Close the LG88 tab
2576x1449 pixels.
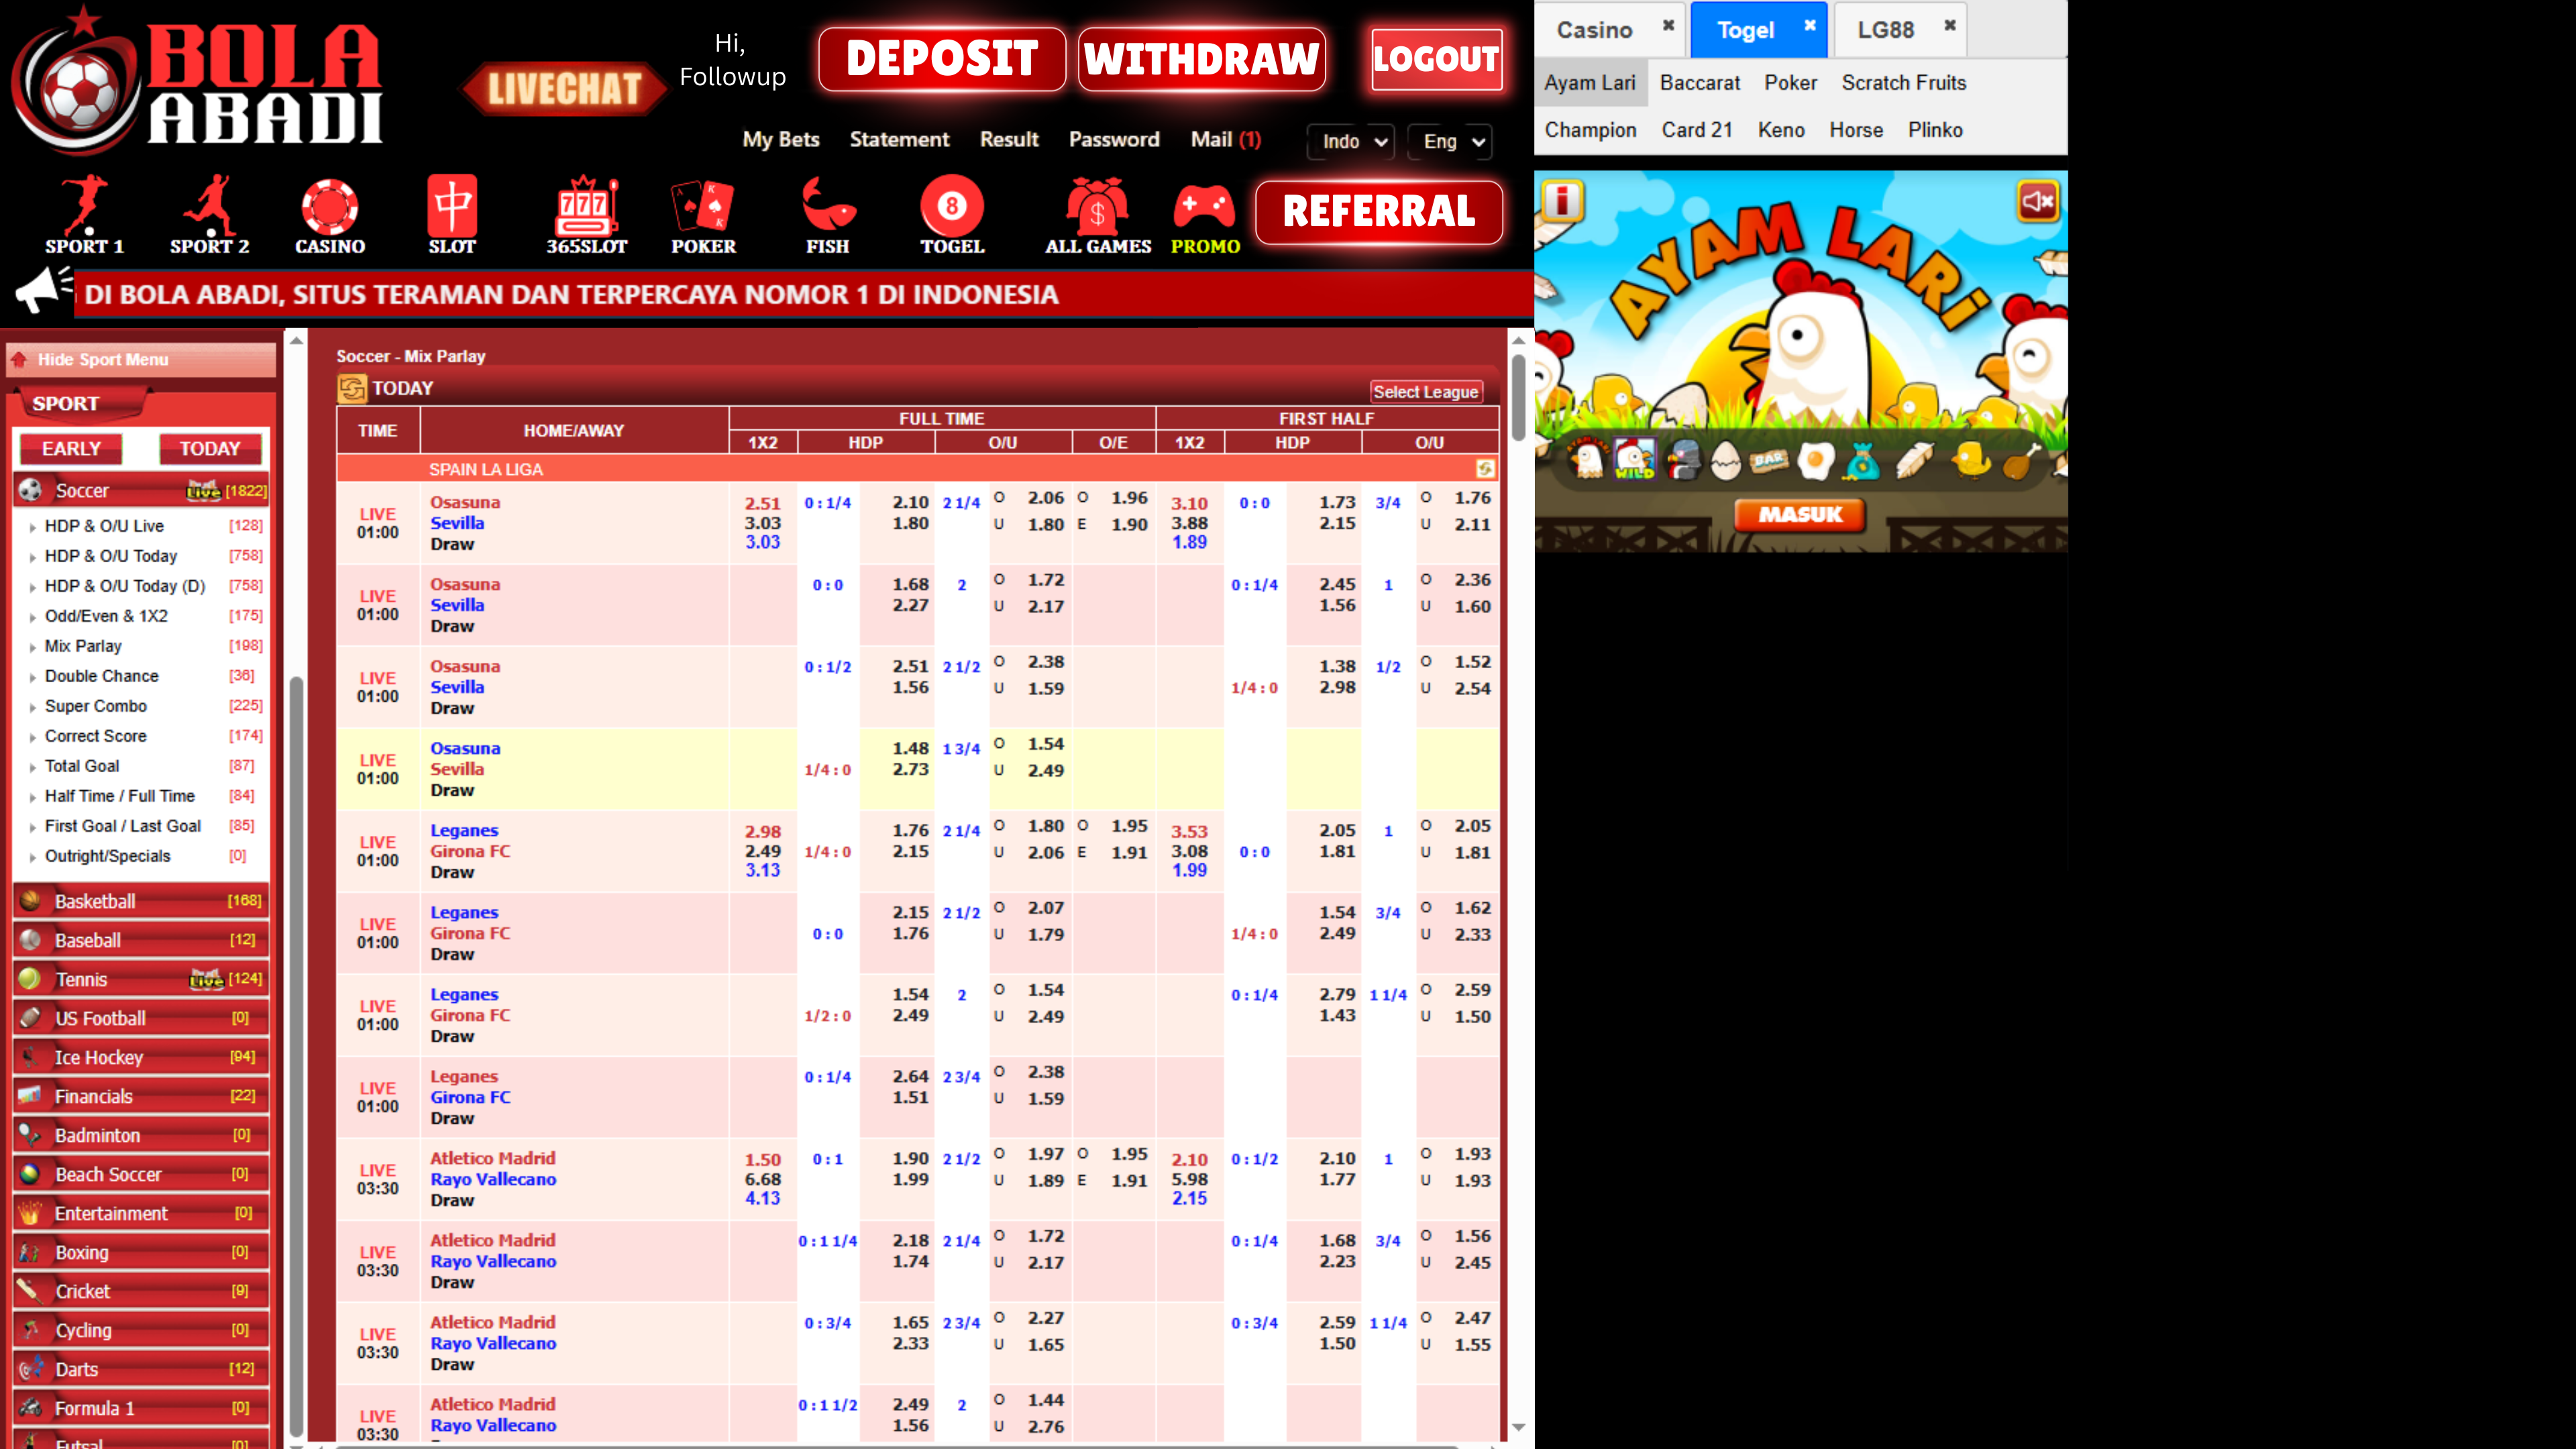click(x=1949, y=25)
